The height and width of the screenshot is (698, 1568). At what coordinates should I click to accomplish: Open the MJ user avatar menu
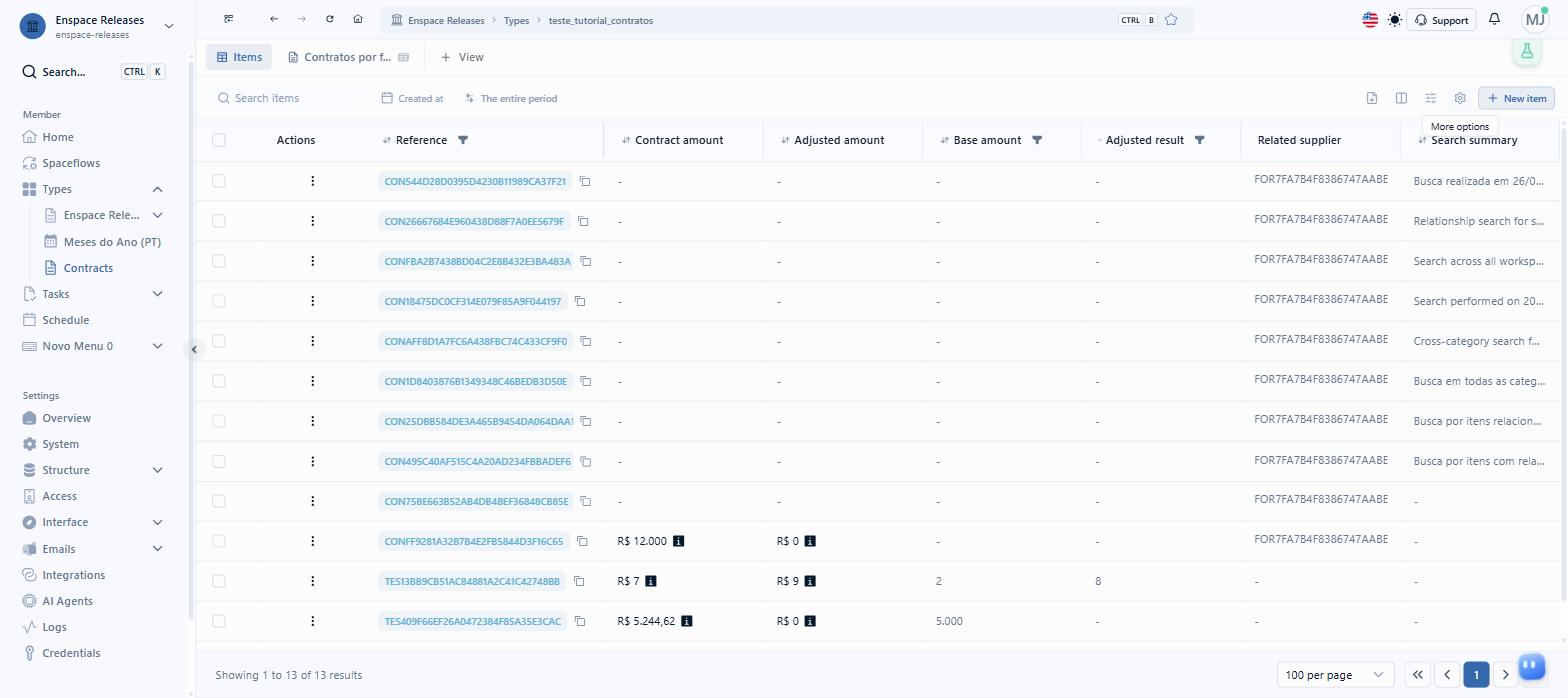click(x=1534, y=19)
